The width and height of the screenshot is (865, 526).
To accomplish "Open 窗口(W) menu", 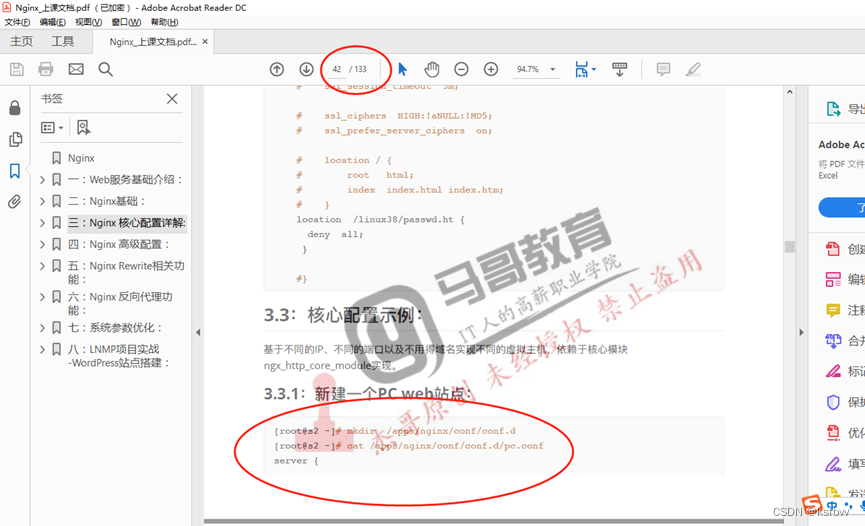I will click(x=126, y=22).
